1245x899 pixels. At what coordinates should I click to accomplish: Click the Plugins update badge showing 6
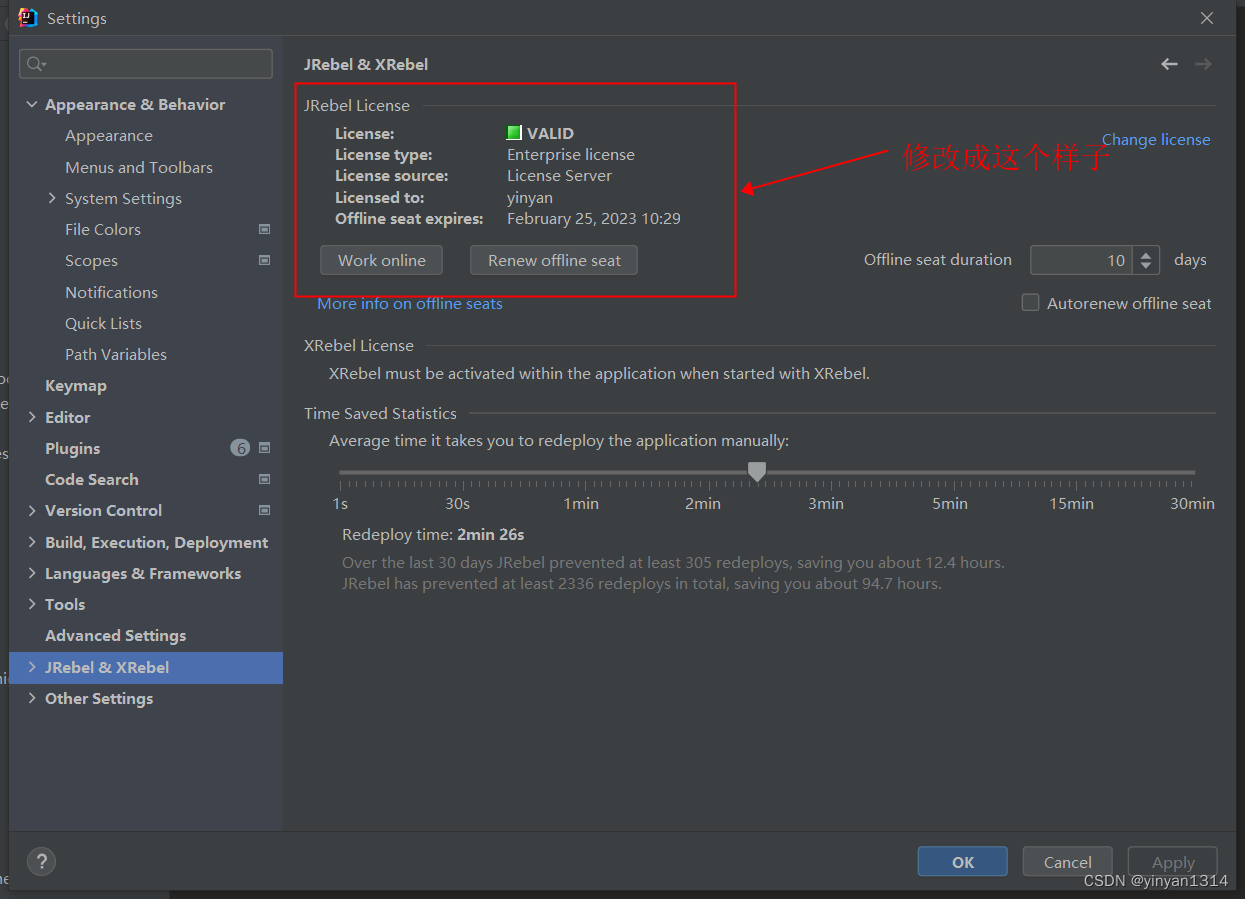[240, 448]
